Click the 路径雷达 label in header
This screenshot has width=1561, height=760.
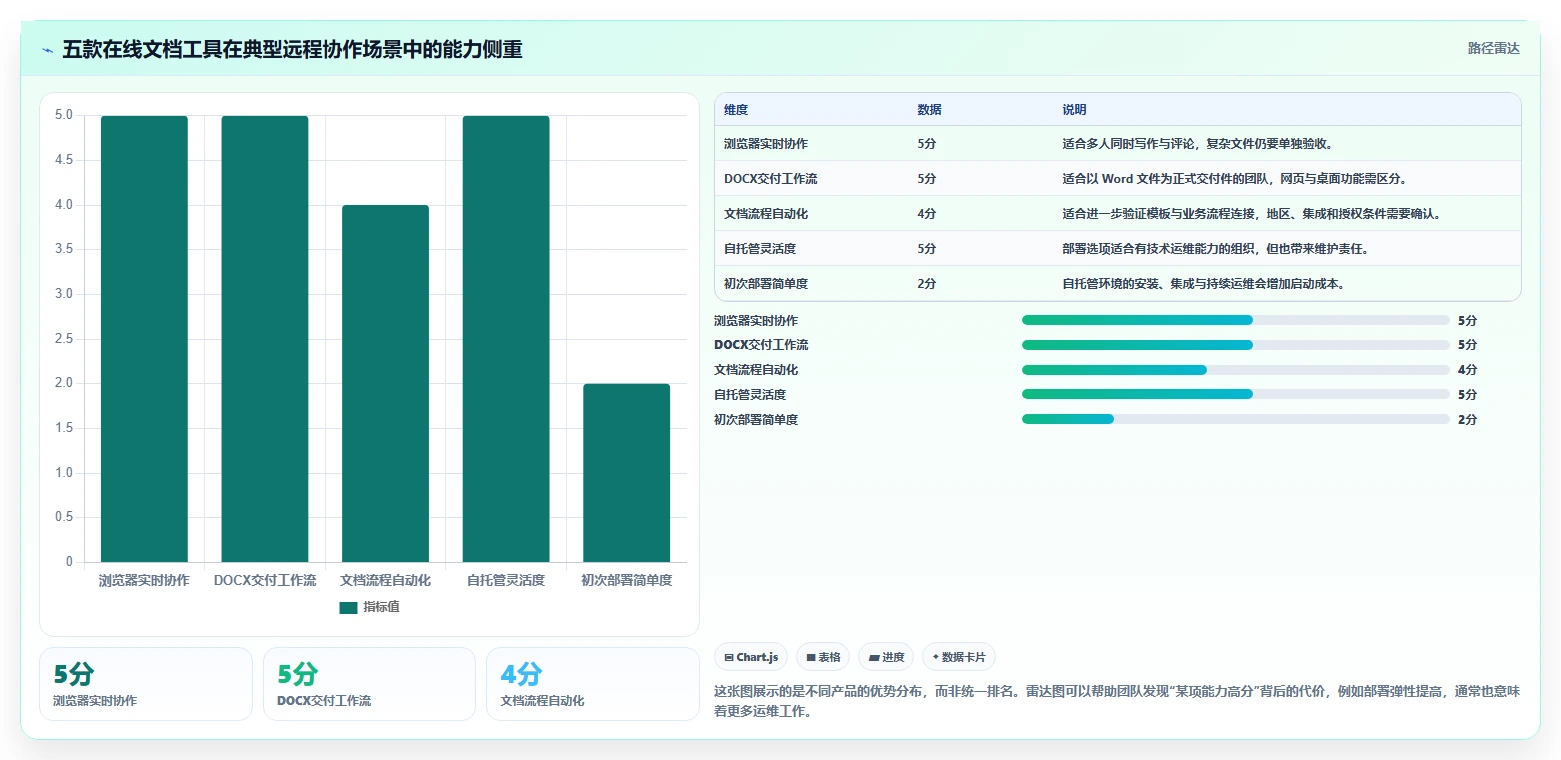pos(1493,48)
